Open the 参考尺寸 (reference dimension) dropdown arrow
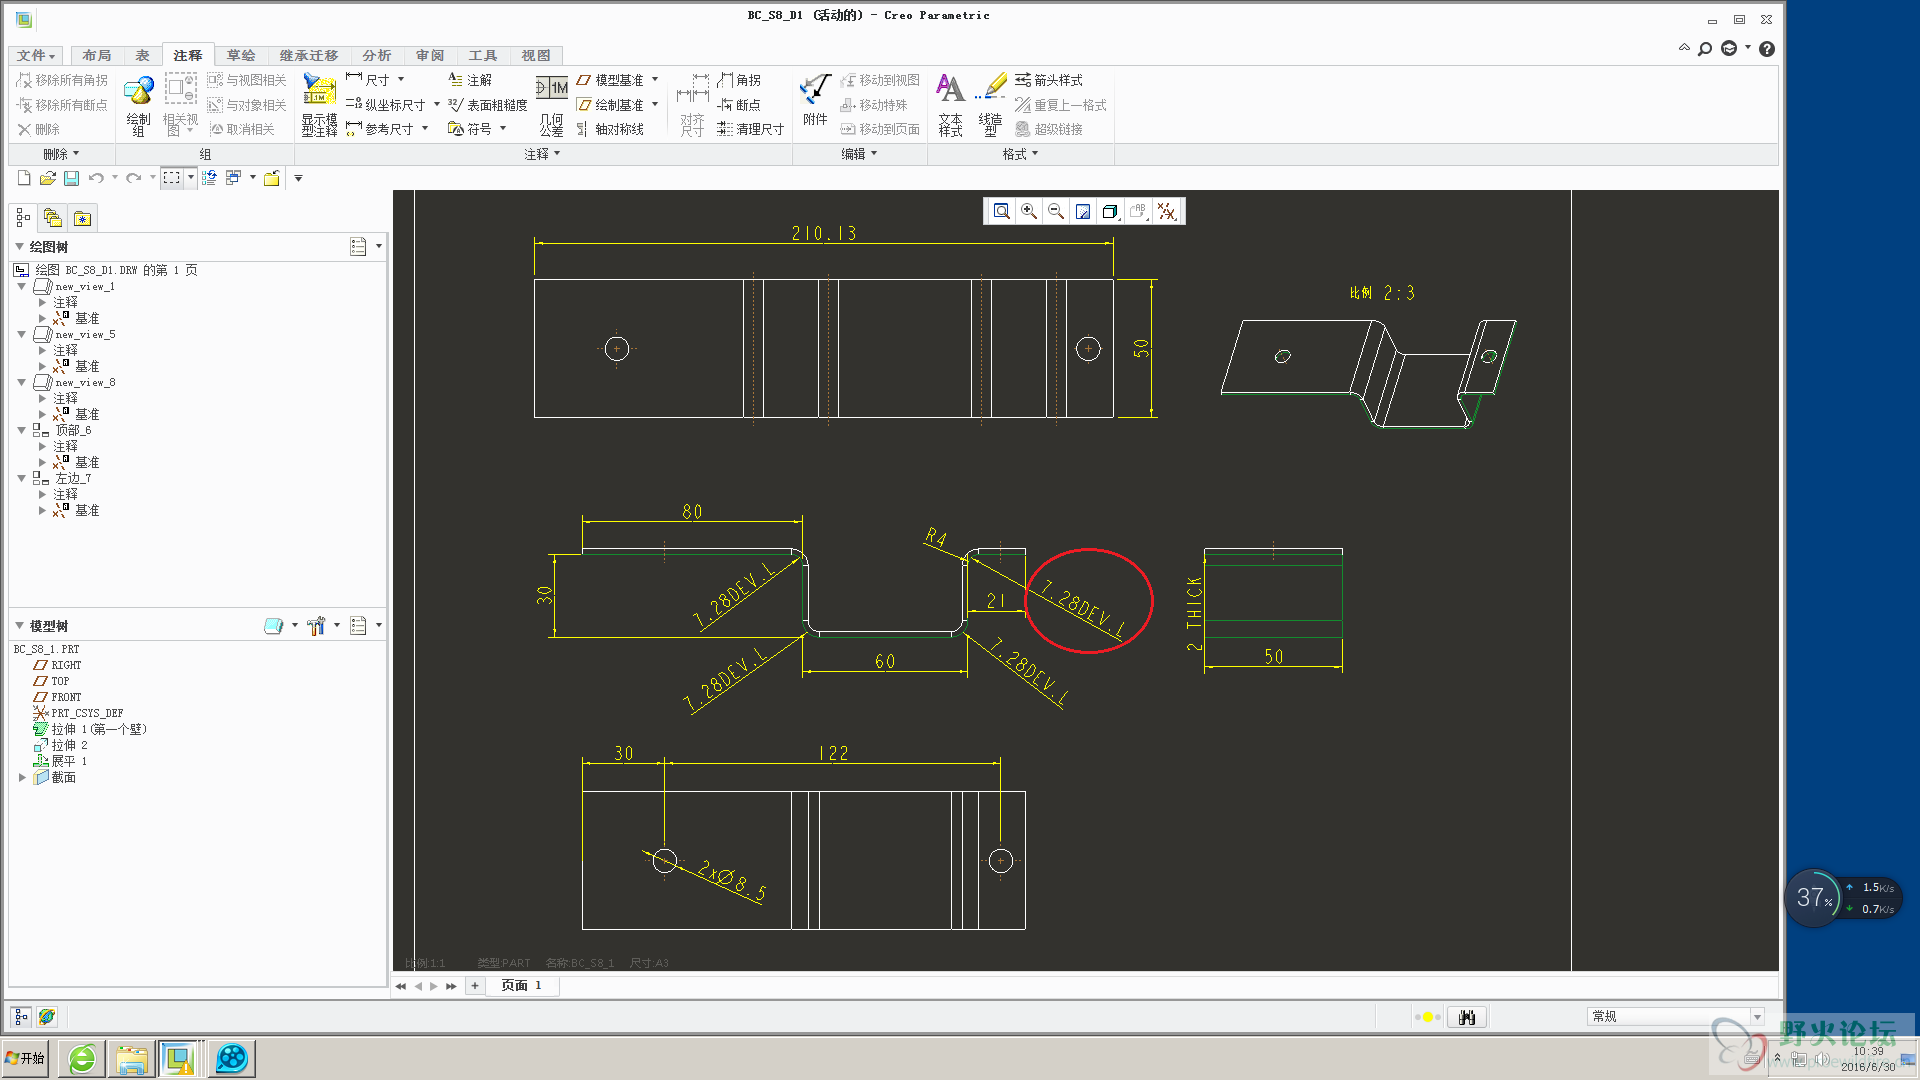Screen dimensions: 1920x1080 425,128
